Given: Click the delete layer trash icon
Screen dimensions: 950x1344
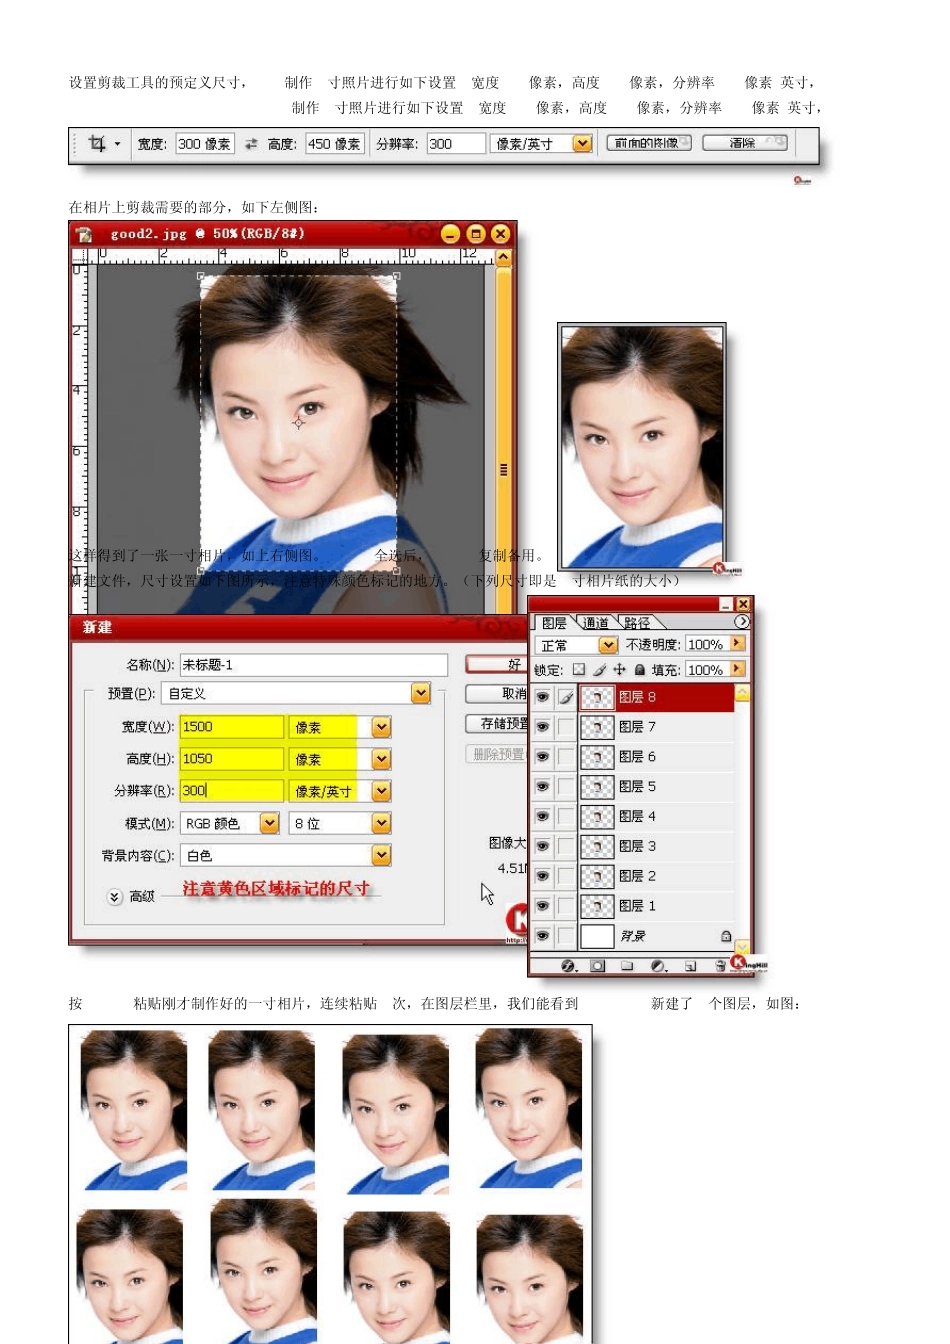Looking at the screenshot, I should coord(720,966).
